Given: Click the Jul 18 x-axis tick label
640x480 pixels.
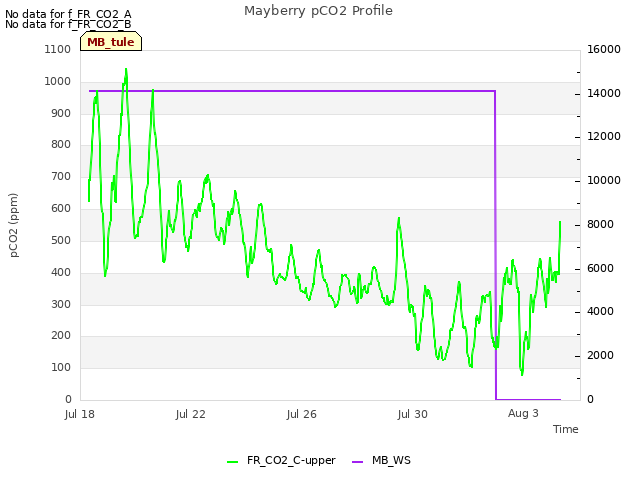Looking at the screenshot, I should [80, 414].
